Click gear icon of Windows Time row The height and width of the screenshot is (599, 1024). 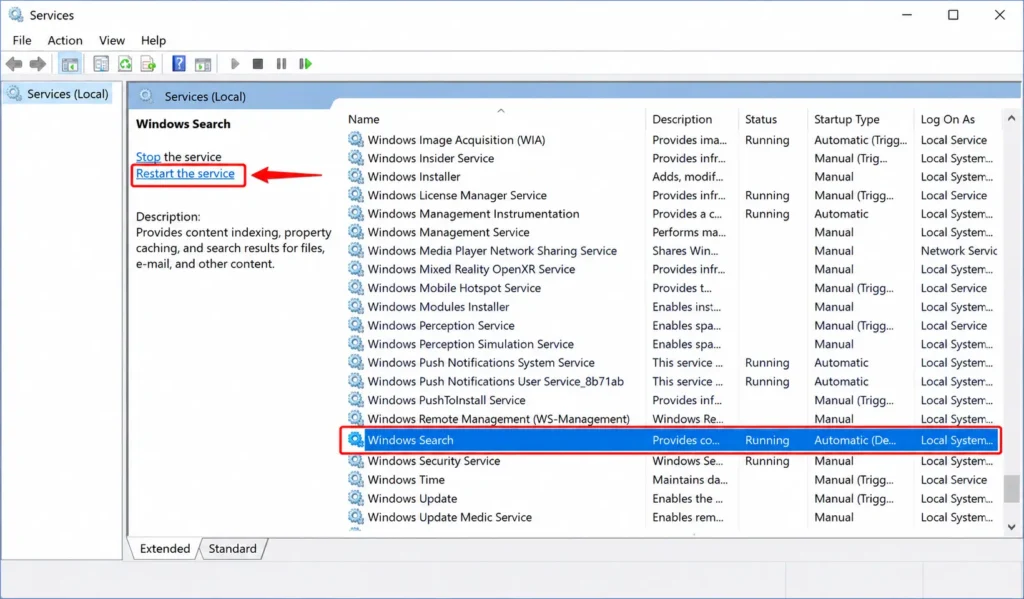(355, 479)
